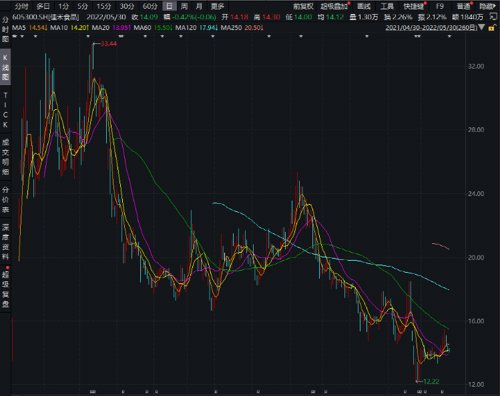Click the pop-out window icon near top right

[x=492, y=17]
